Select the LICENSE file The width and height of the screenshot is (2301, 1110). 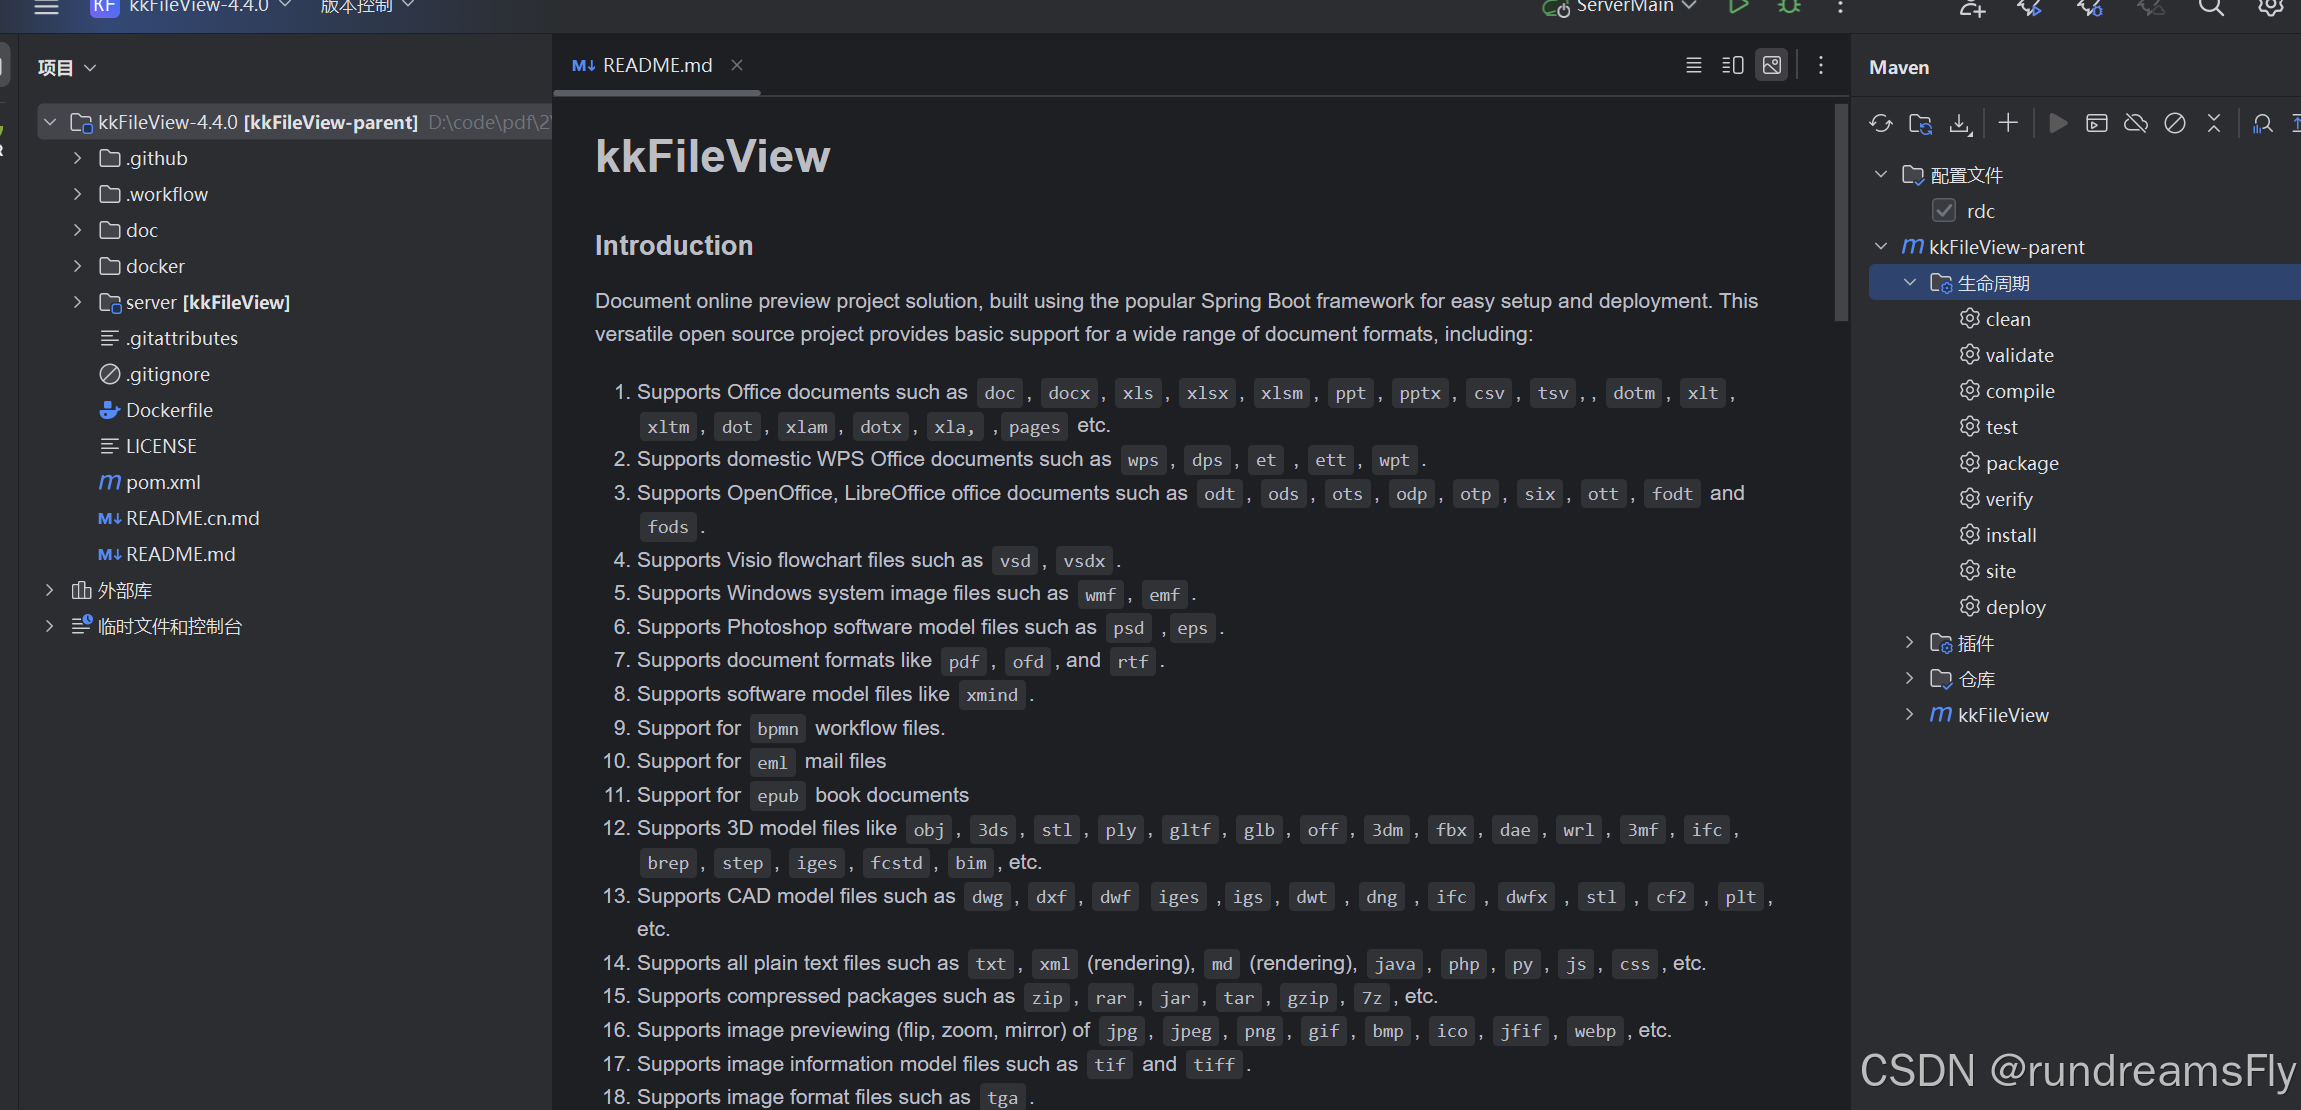click(148, 446)
